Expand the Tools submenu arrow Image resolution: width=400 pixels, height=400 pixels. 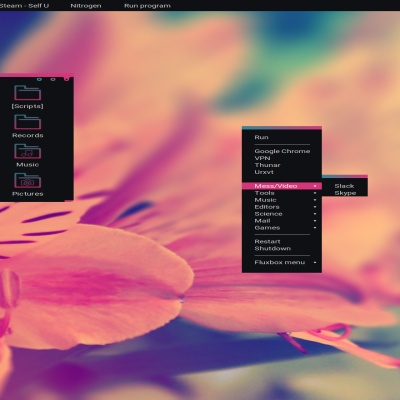pos(315,193)
